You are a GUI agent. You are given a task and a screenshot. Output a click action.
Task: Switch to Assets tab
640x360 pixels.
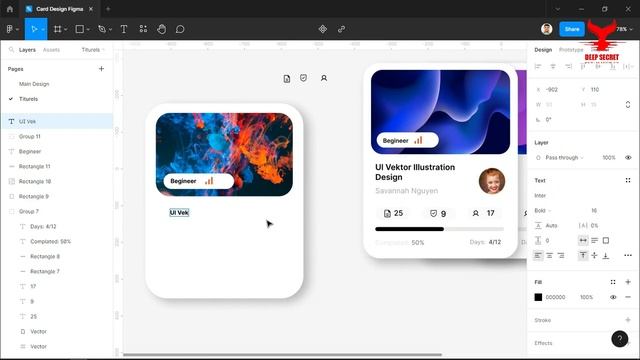(51, 50)
